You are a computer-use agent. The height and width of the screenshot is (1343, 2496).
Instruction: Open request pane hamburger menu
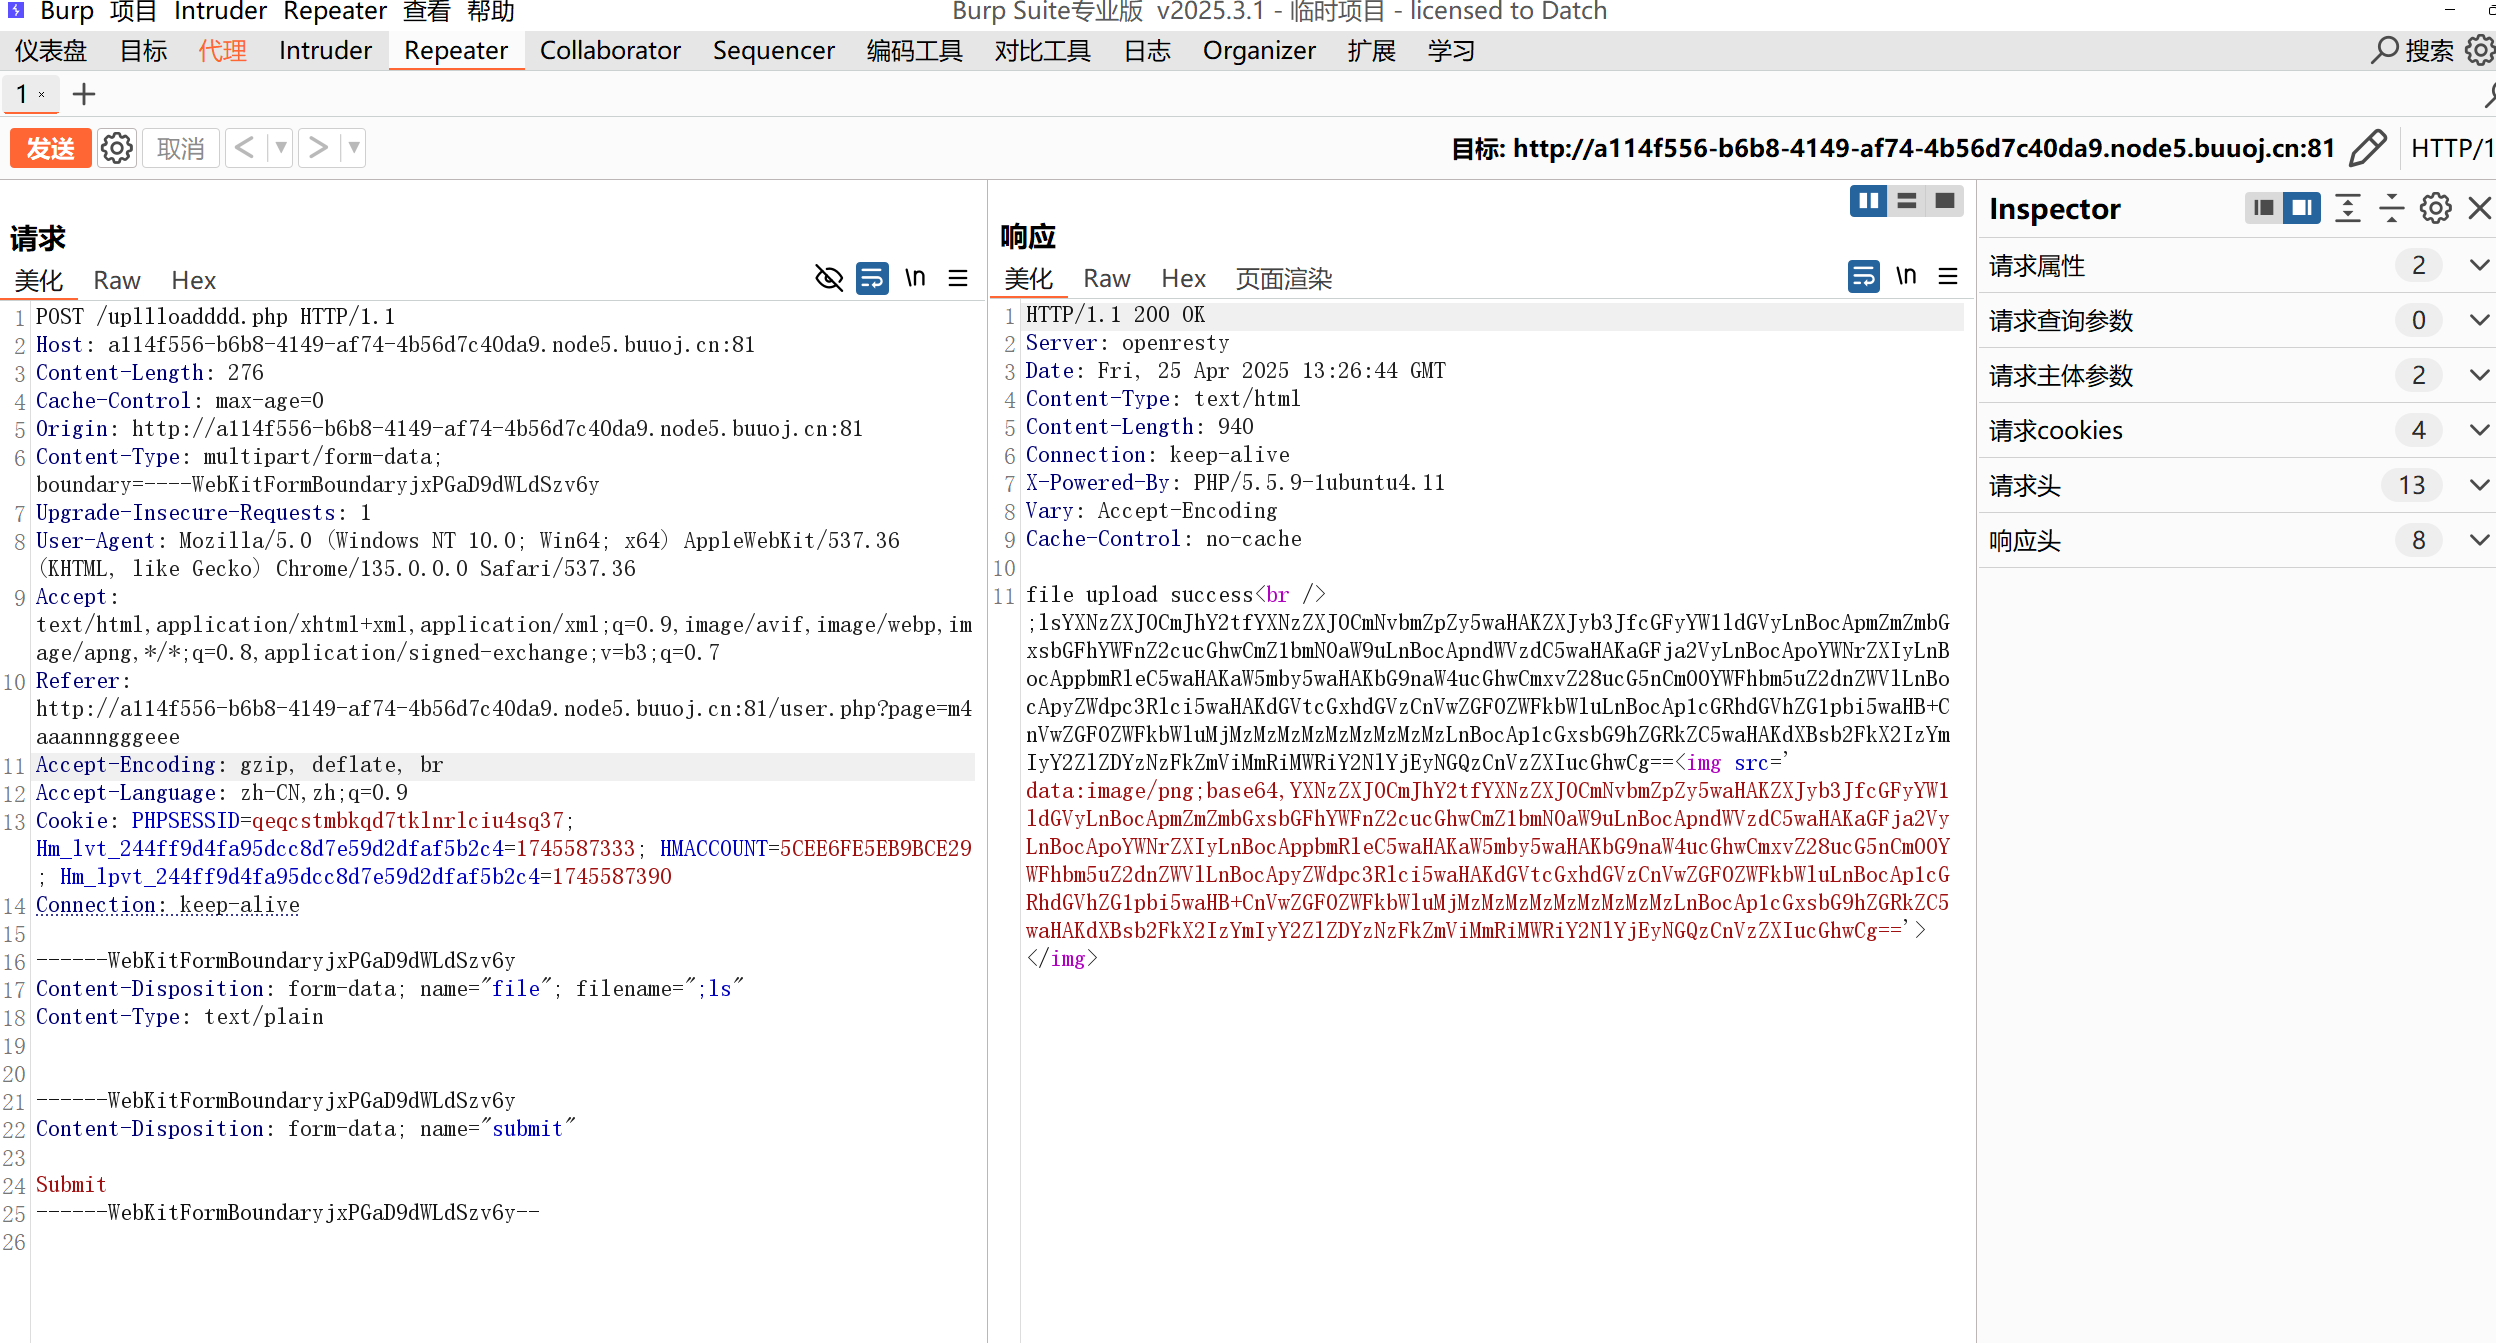[957, 278]
